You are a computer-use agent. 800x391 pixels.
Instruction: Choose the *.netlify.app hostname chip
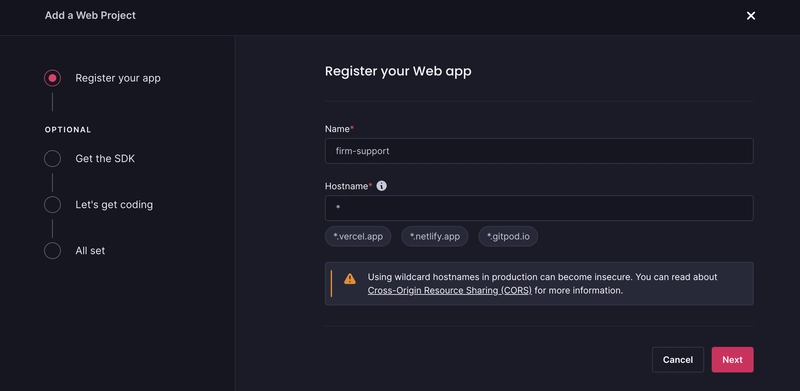pos(435,236)
